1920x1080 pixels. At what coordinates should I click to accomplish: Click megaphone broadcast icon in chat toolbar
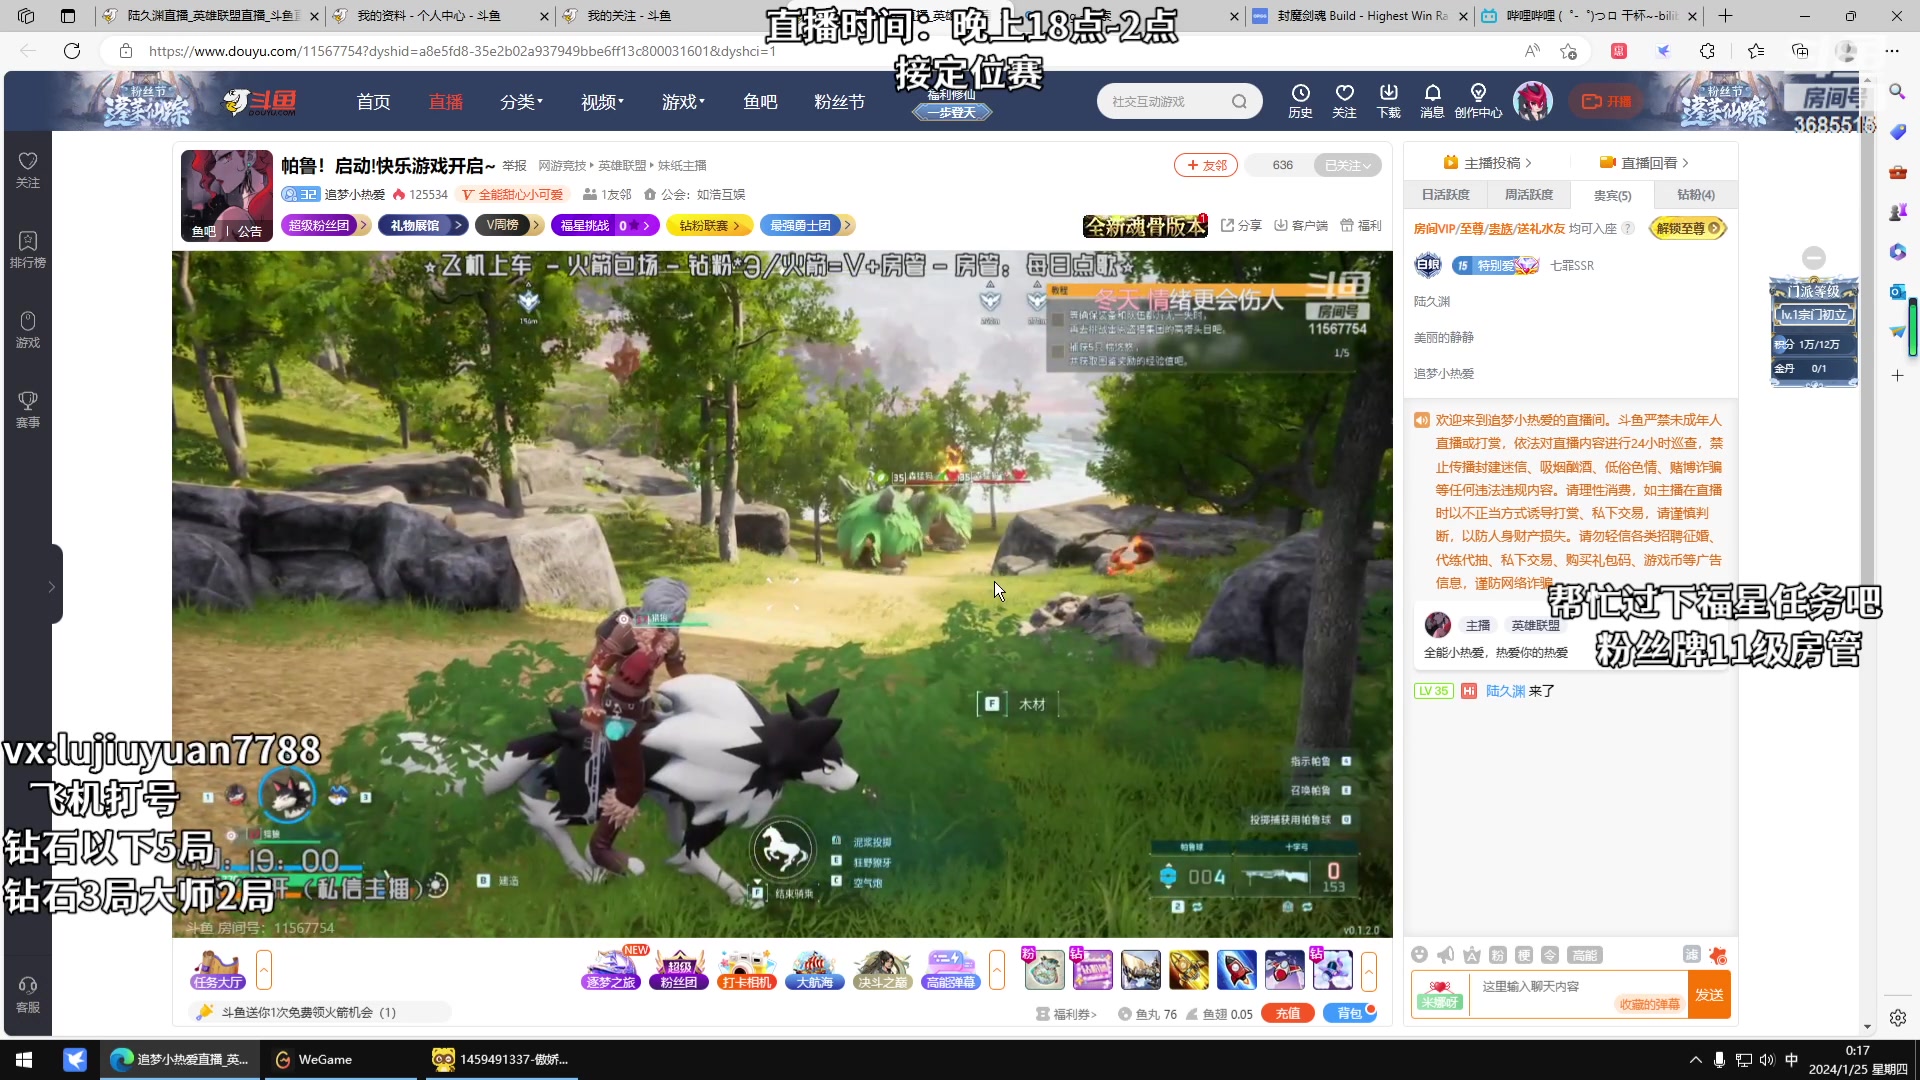[1445, 955]
